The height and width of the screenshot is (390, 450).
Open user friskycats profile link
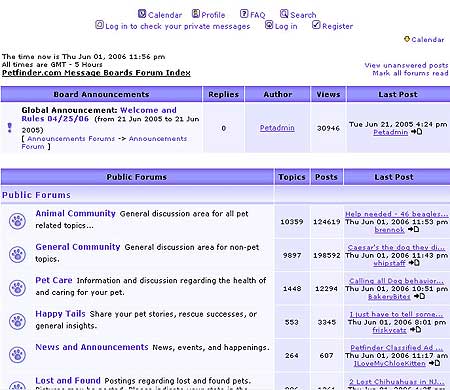tap(389, 330)
